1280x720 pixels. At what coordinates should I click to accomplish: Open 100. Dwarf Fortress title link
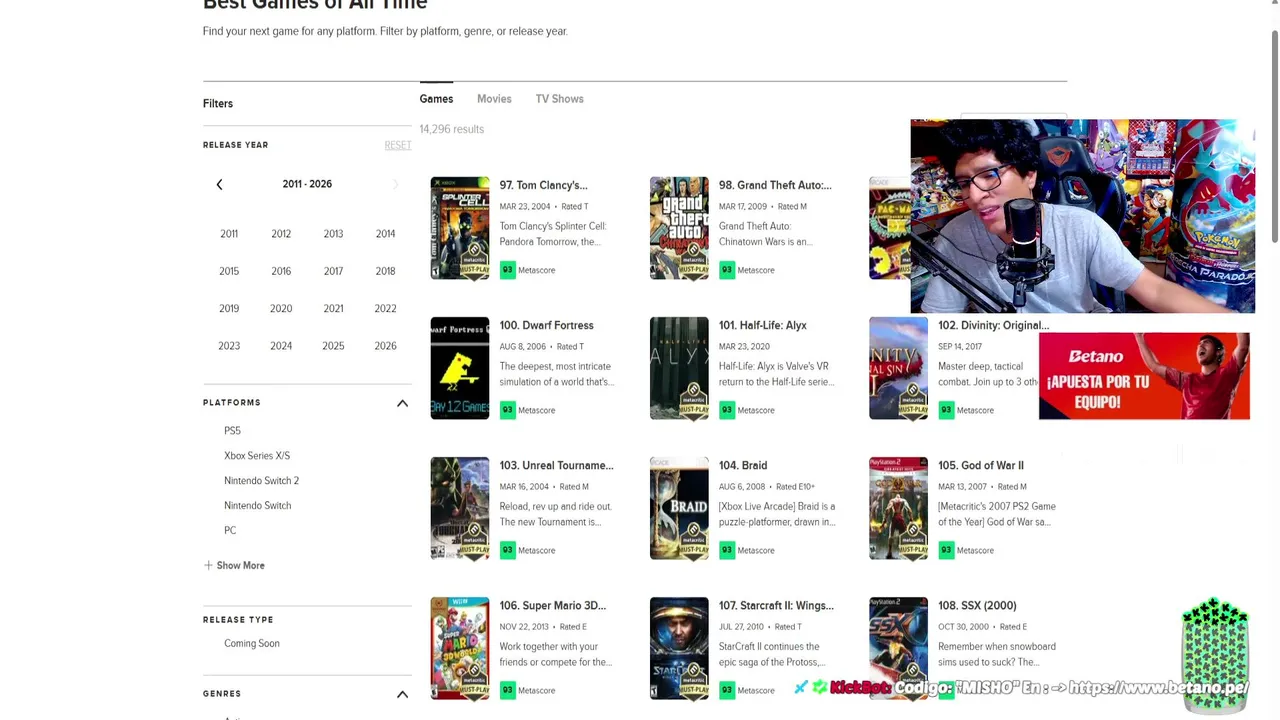(546, 325)
